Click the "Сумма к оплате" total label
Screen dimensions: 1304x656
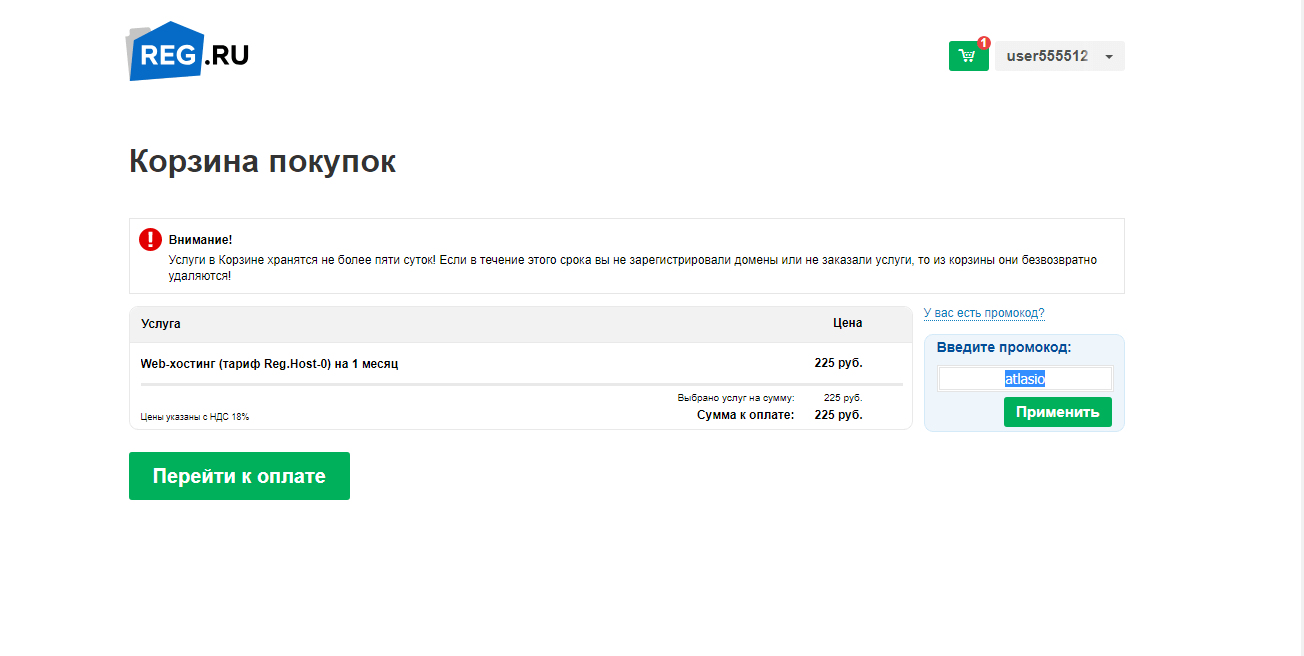pyautogui.click(x=745, y=415)
